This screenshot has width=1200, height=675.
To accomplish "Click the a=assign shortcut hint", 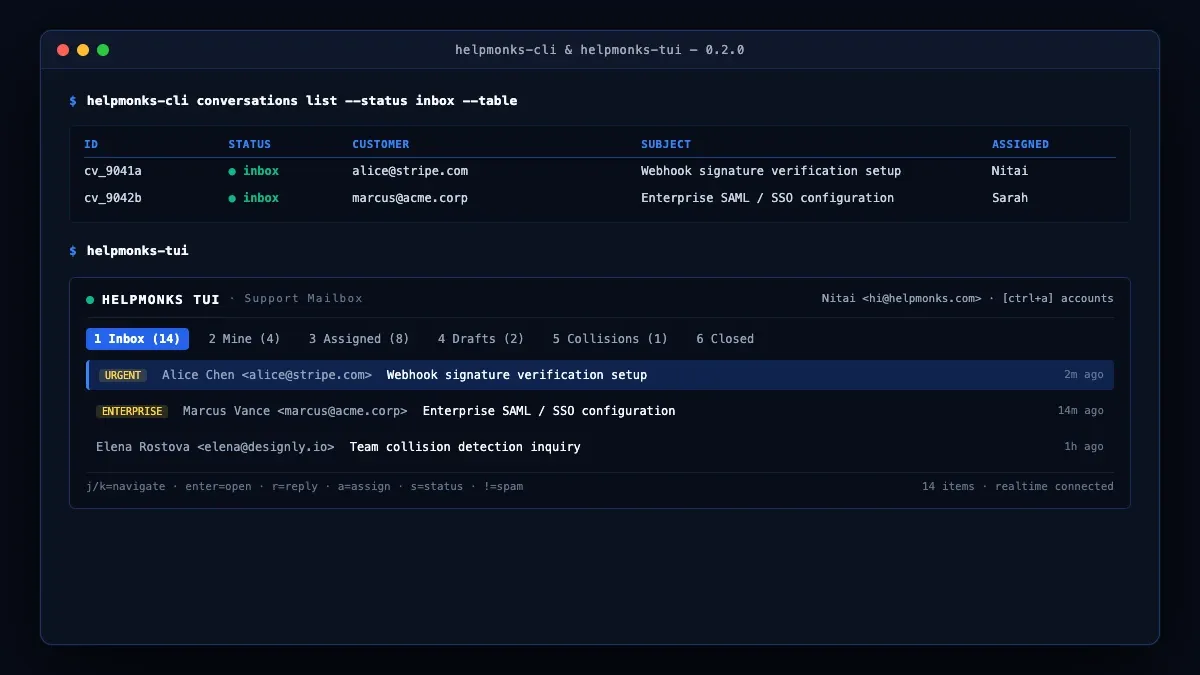I will pos(363,486).
